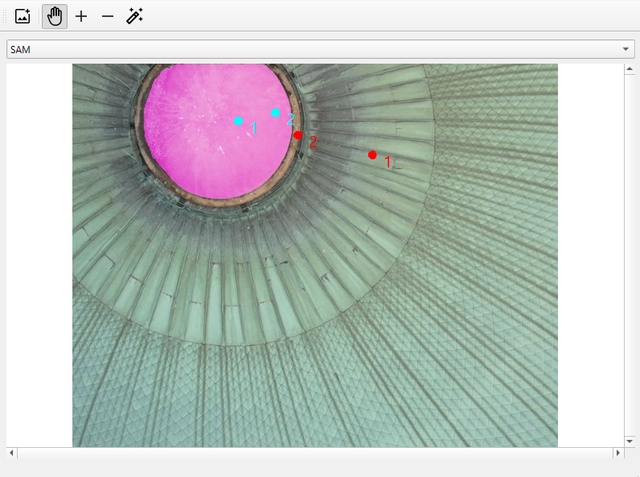640x477 pixels.
Task: Click the cyan positive point 2
Action: click(276, 113)
